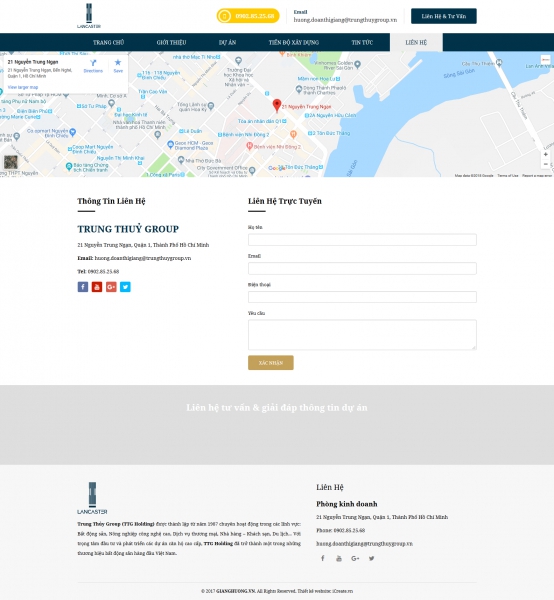
Task: Click the red map pin marker
Action: (x=277, y=105)
